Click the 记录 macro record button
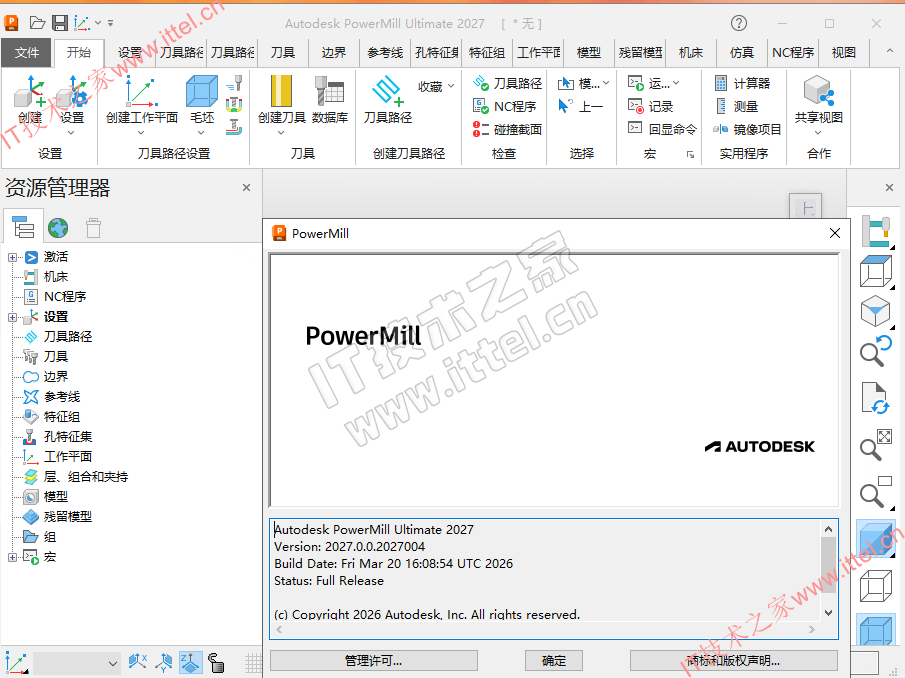Viewport: 905px width, 678px height. [x=650, y=107]
